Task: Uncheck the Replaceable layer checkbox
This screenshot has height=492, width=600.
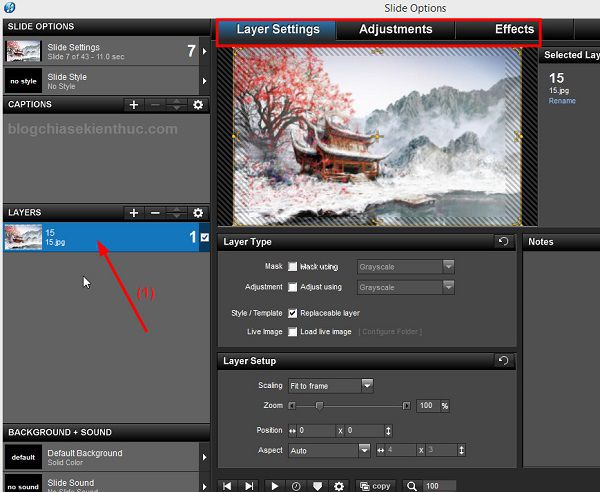Action: click(x=292, y=313)
